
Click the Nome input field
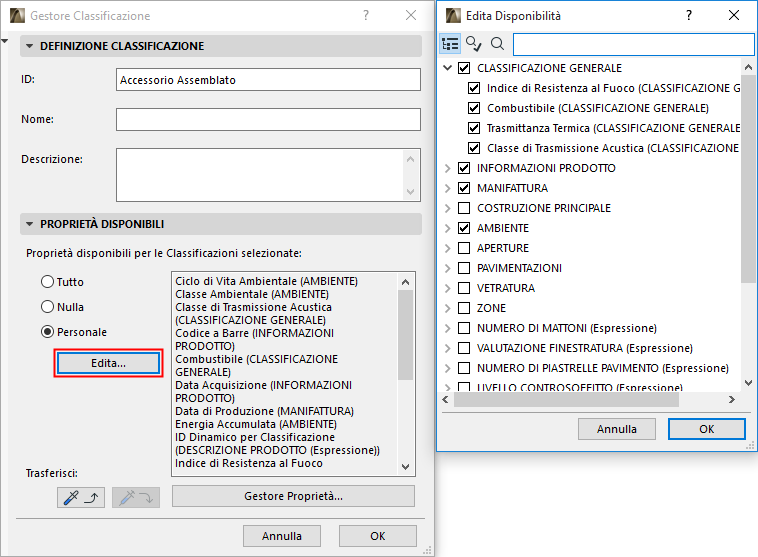pyautogui.click(x=268, y=119)
